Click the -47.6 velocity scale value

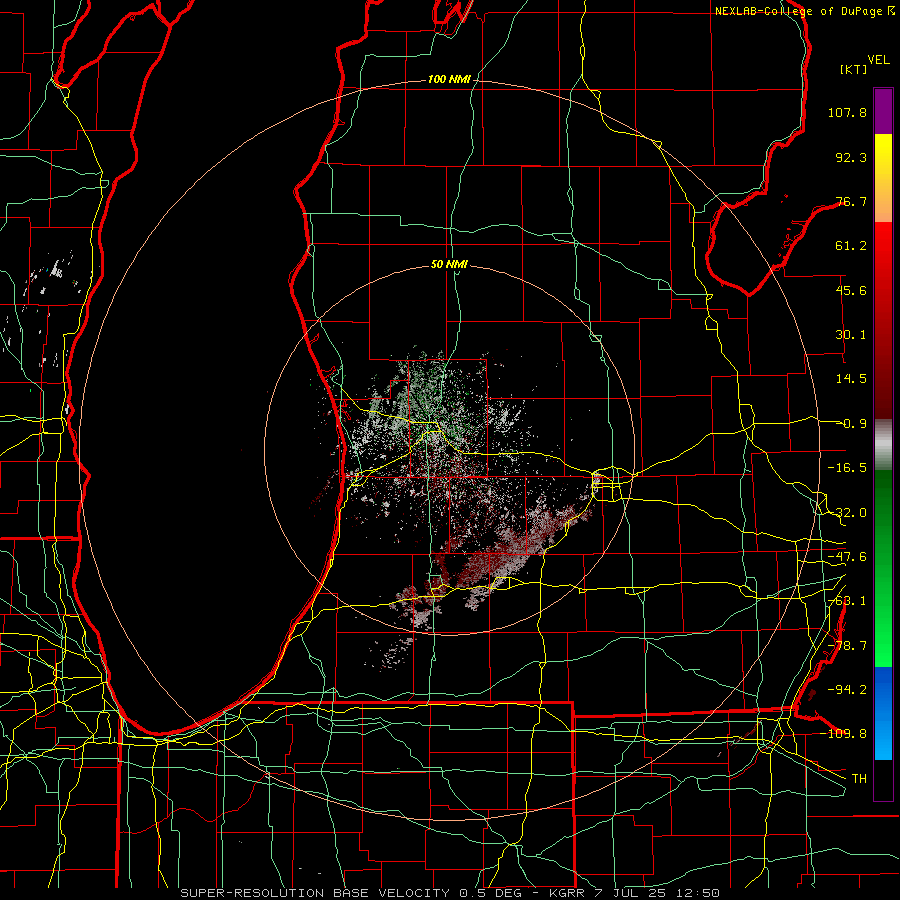(x=847, y=557)
